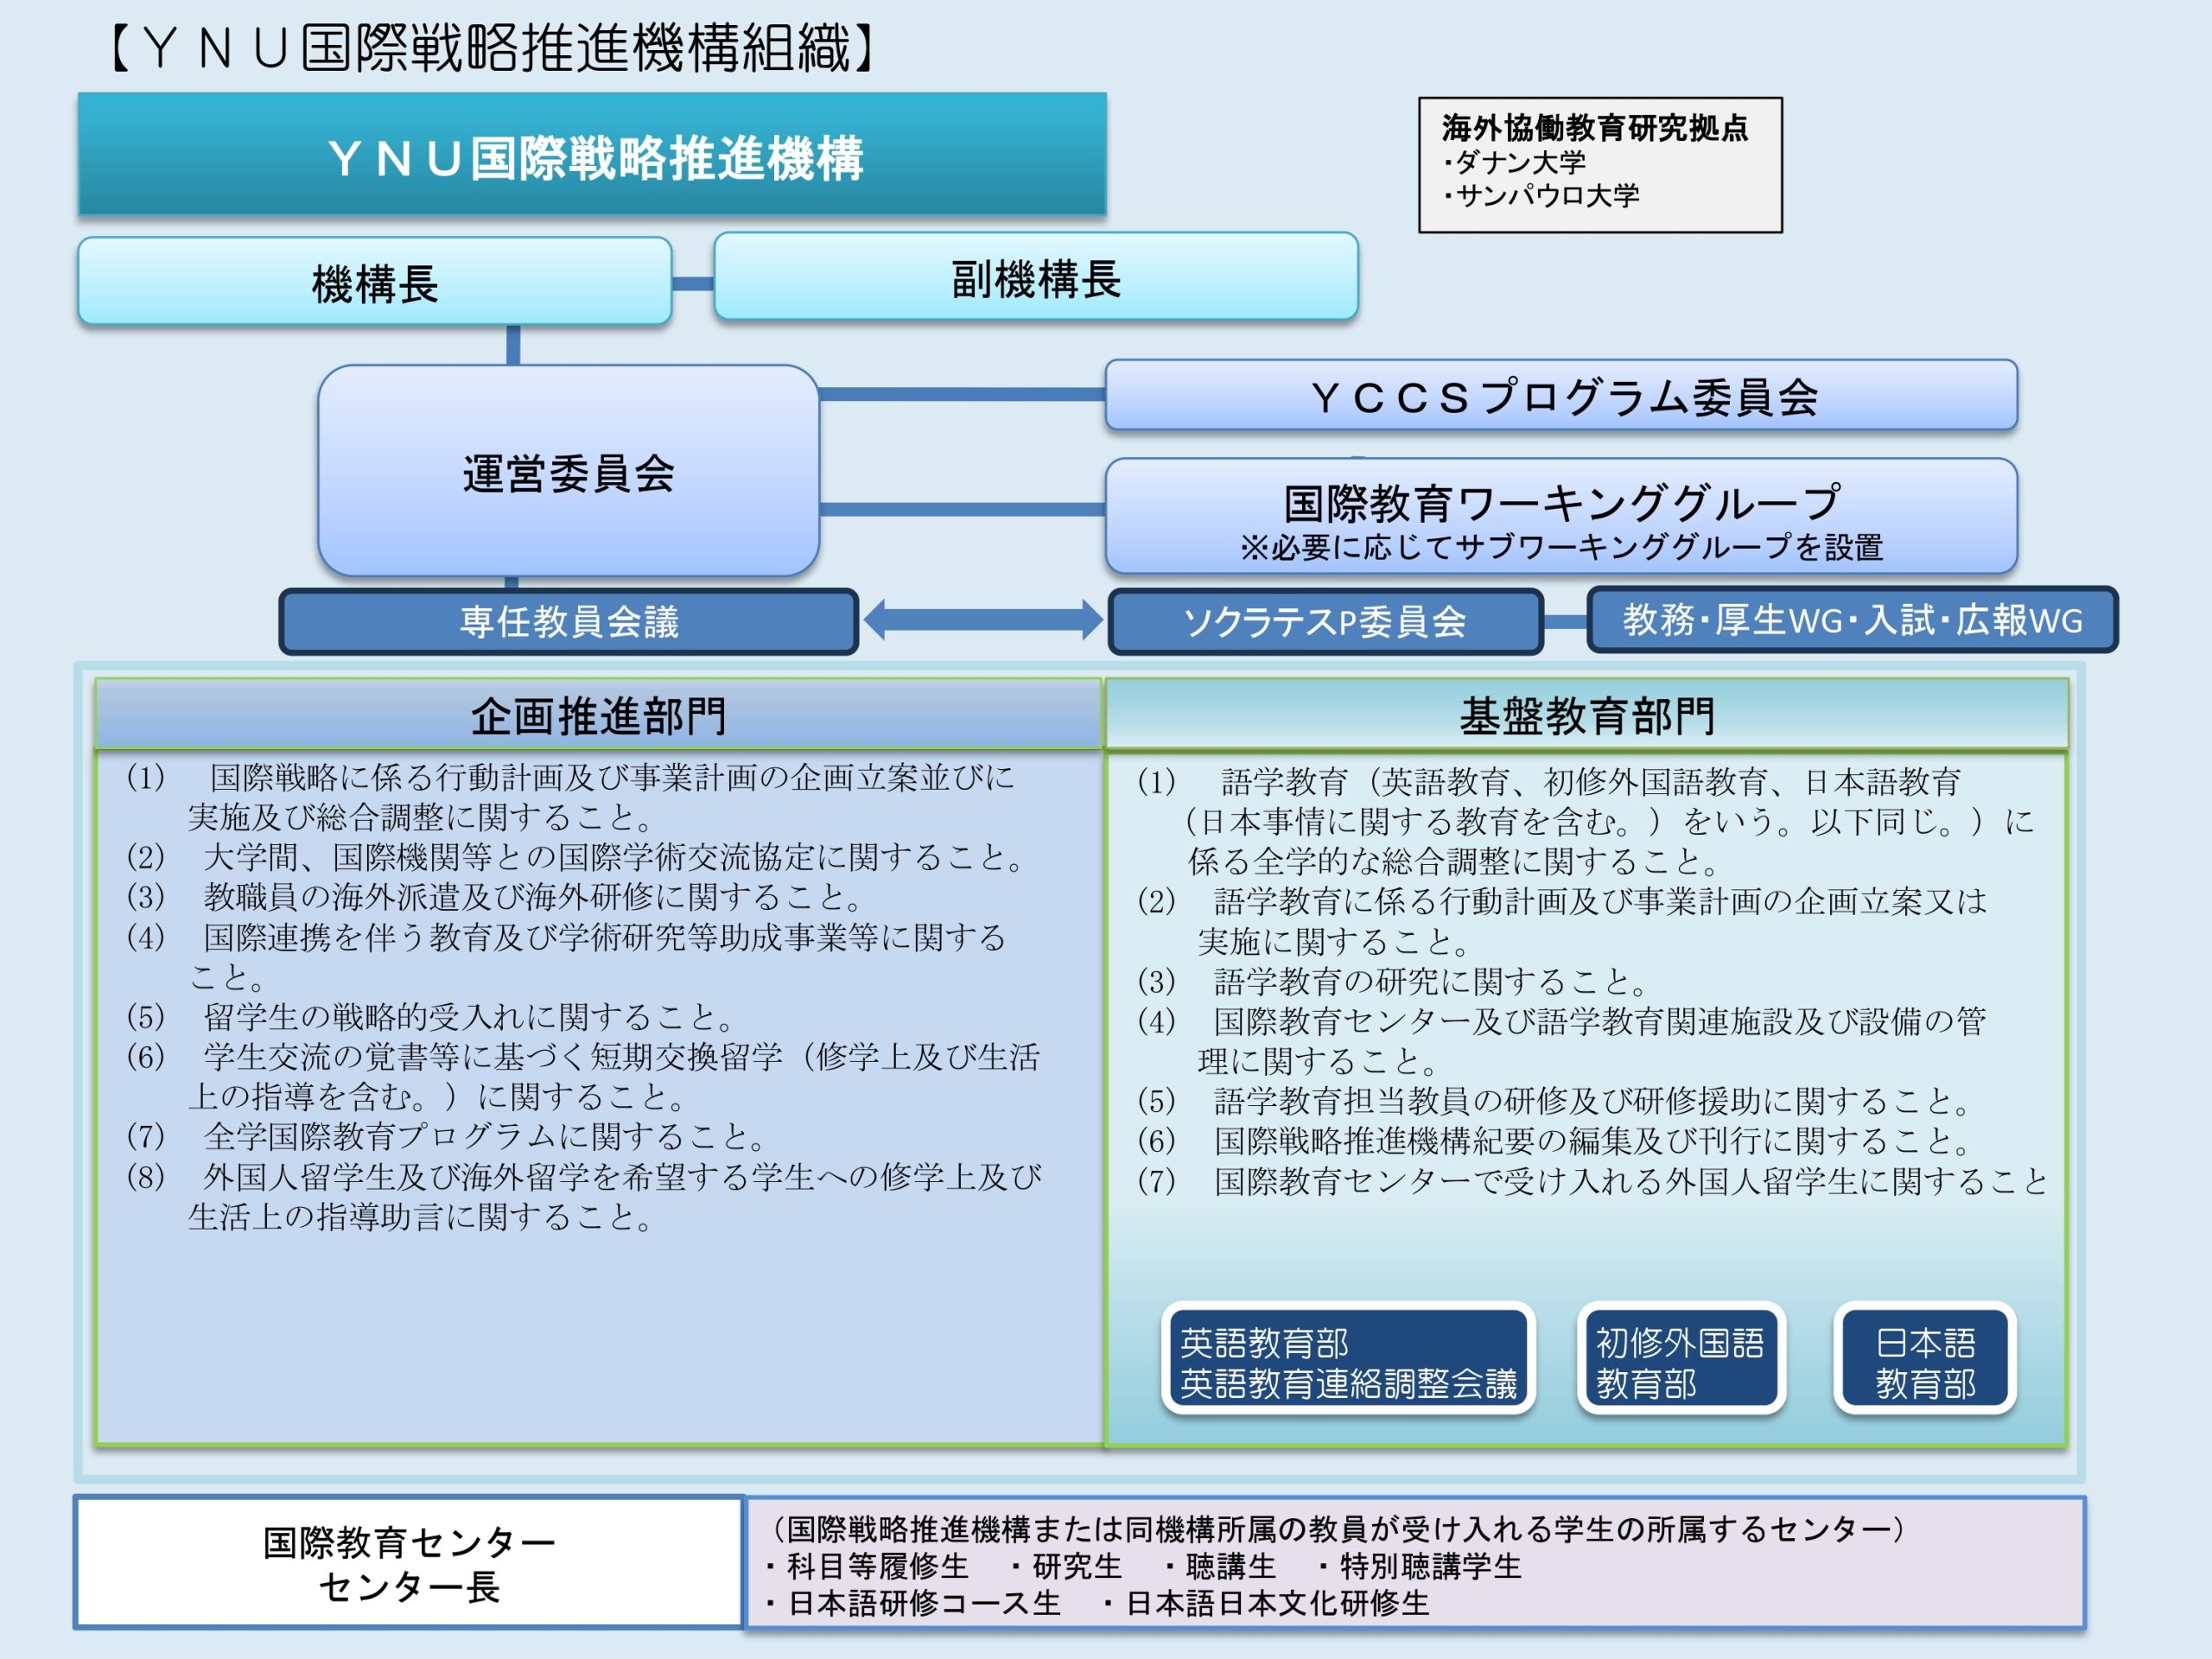Click item (8) 外国人留学生及び海外留学を希望する学生

click(x=583, y=1196)
